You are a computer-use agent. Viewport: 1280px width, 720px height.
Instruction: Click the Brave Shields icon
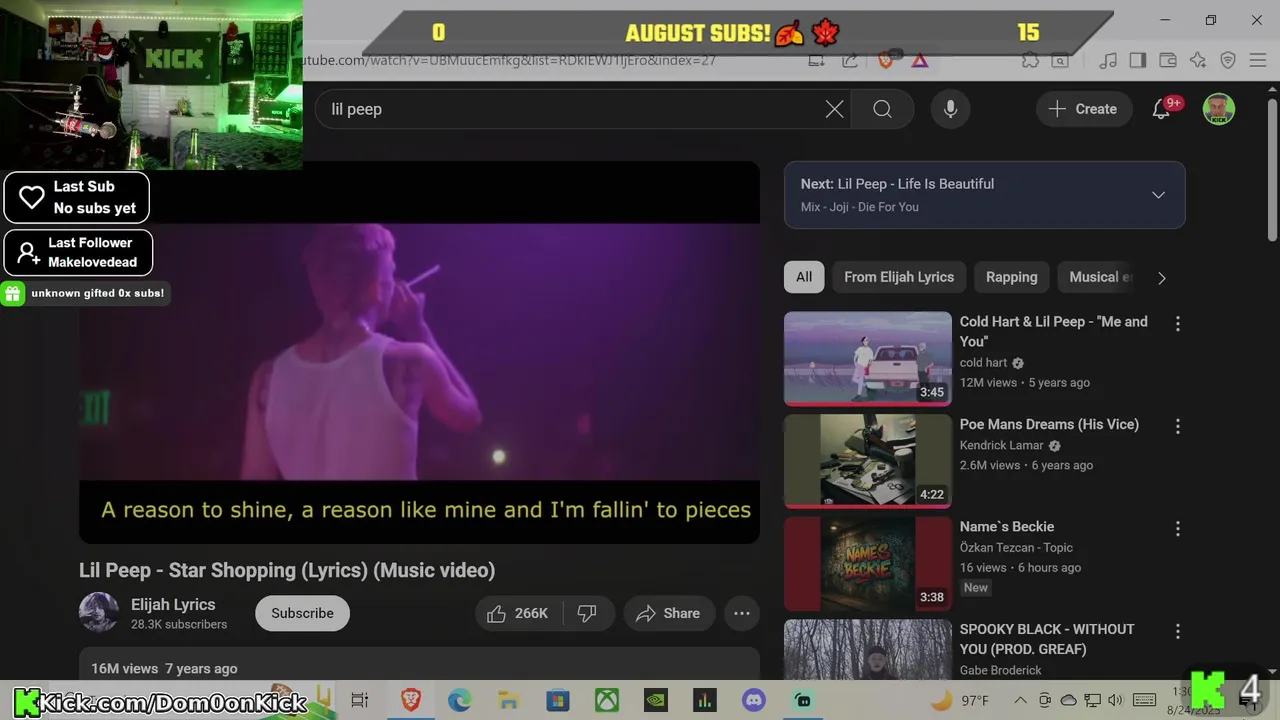(885, 61)
